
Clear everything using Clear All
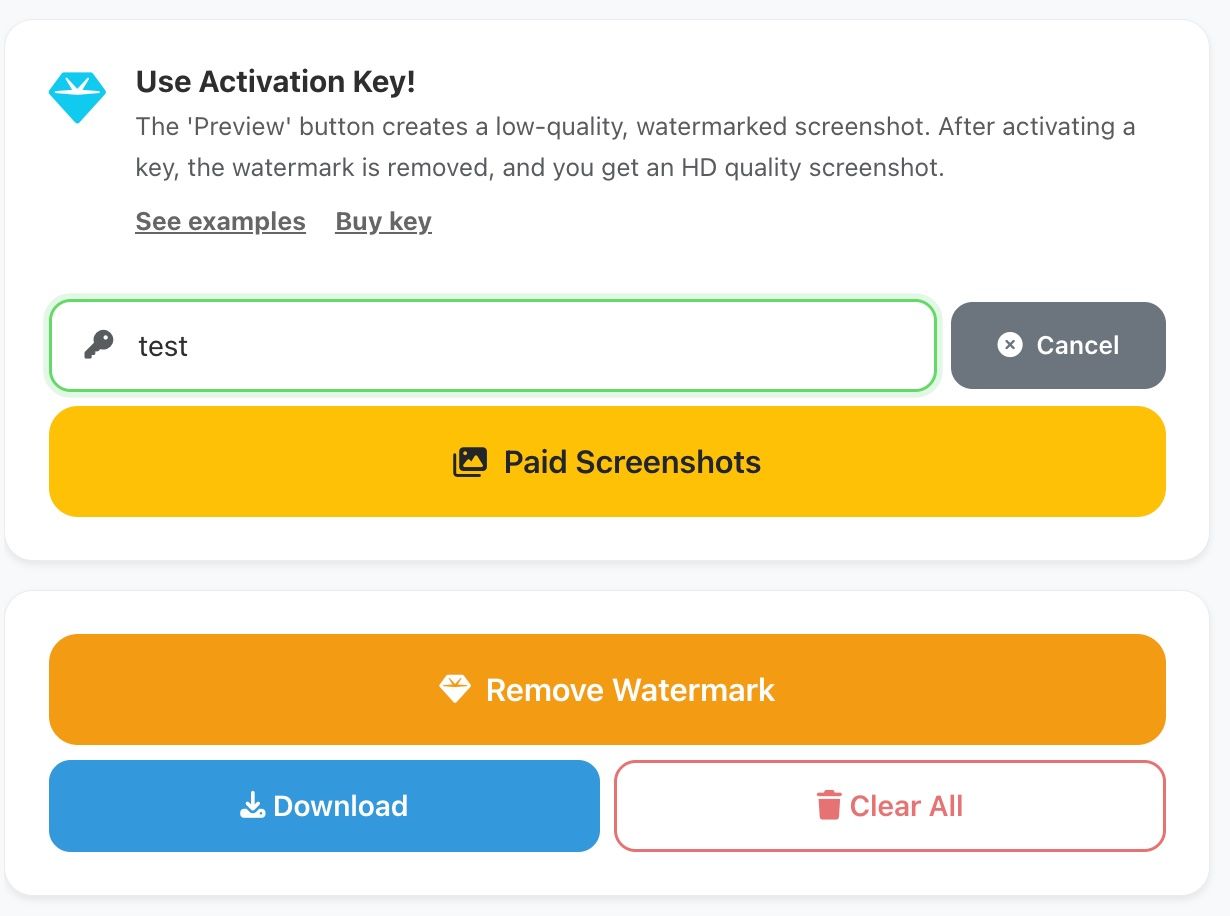pos(889,805)
